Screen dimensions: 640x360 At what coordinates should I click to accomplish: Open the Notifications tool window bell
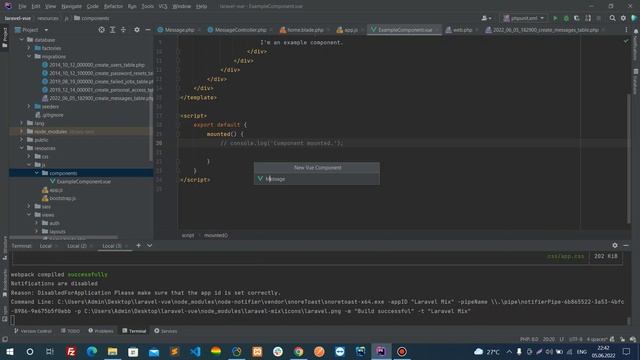coord(636,31)
